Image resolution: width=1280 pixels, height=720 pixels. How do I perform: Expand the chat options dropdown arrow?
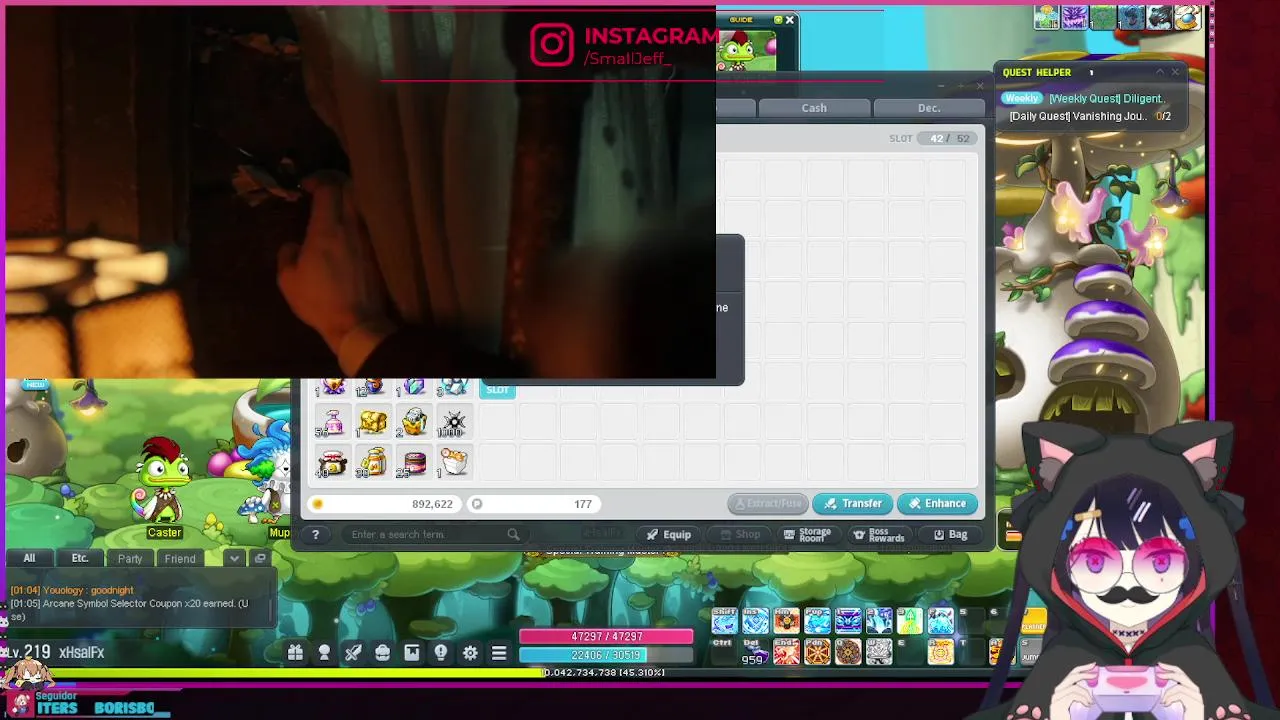234,558
